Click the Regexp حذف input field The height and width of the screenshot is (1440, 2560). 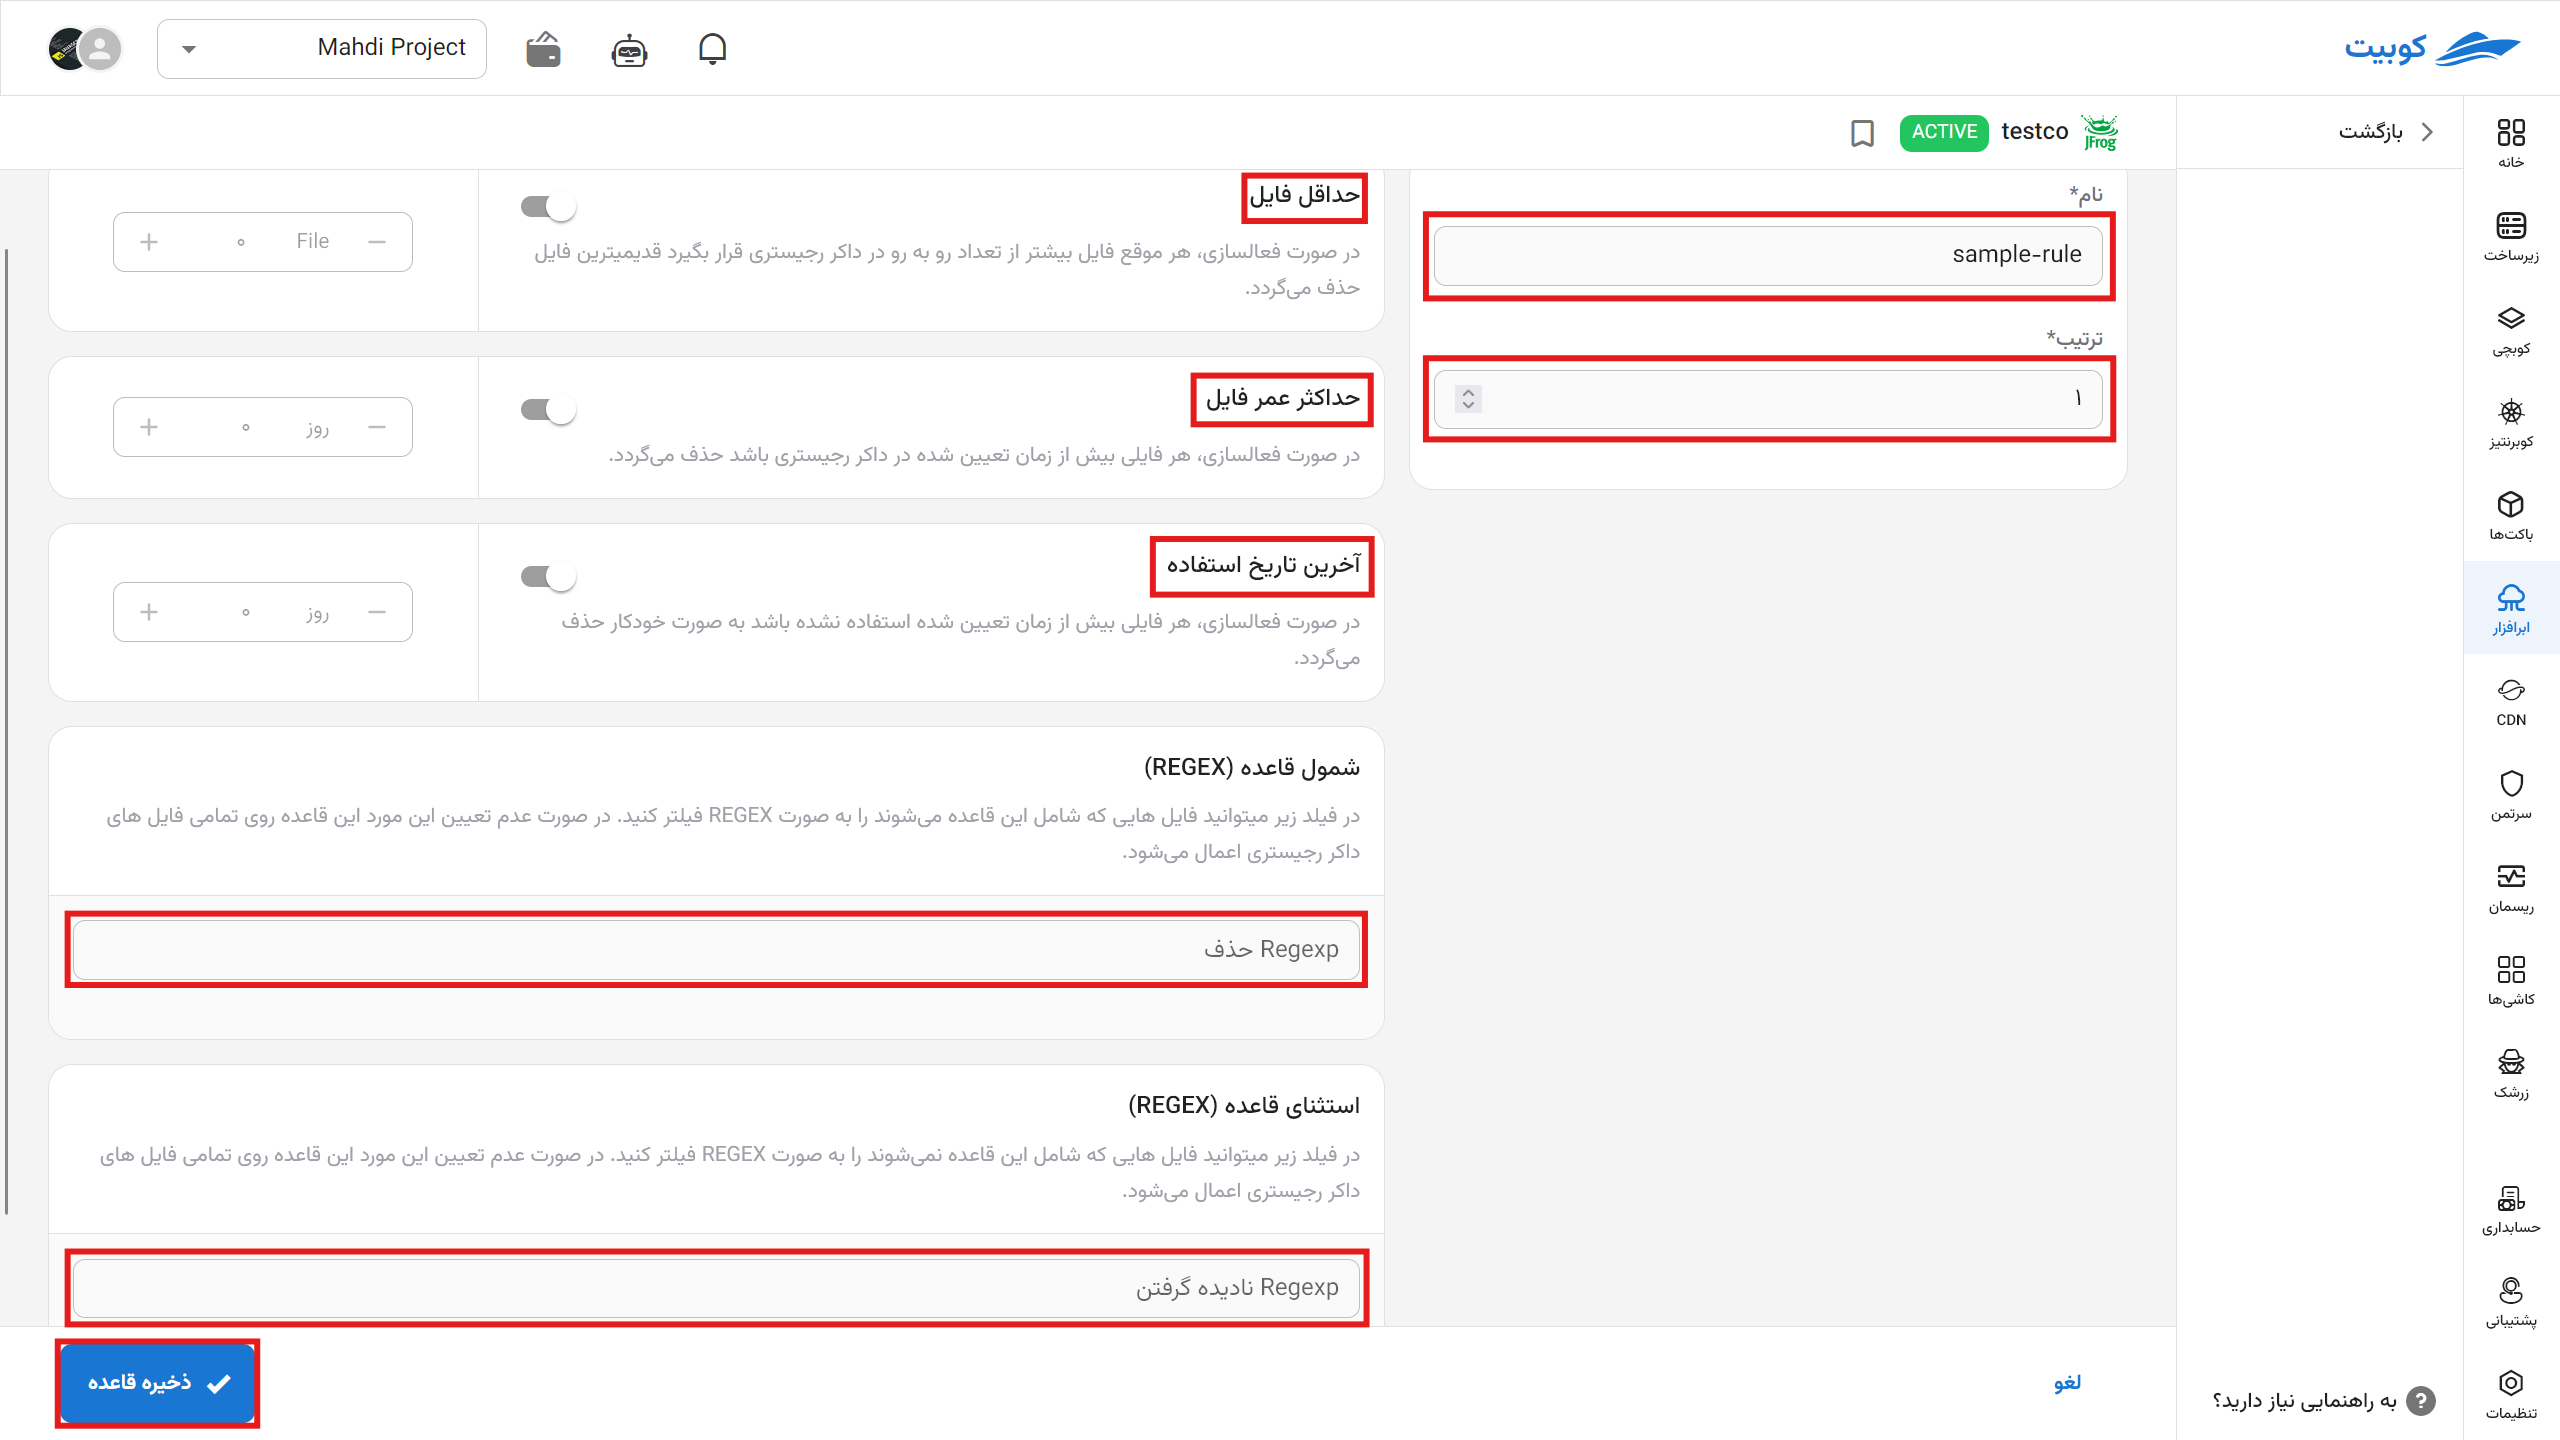tap(716, 950)
